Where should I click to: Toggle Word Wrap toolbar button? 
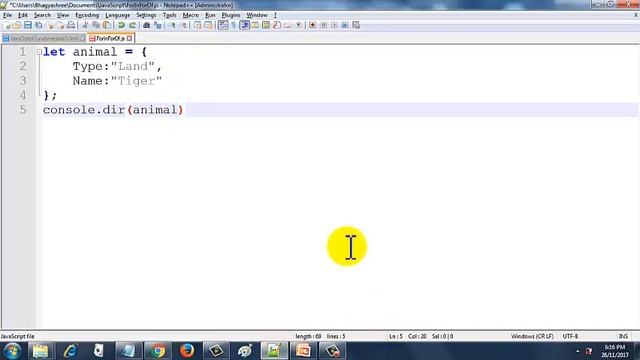pos(222,25)
